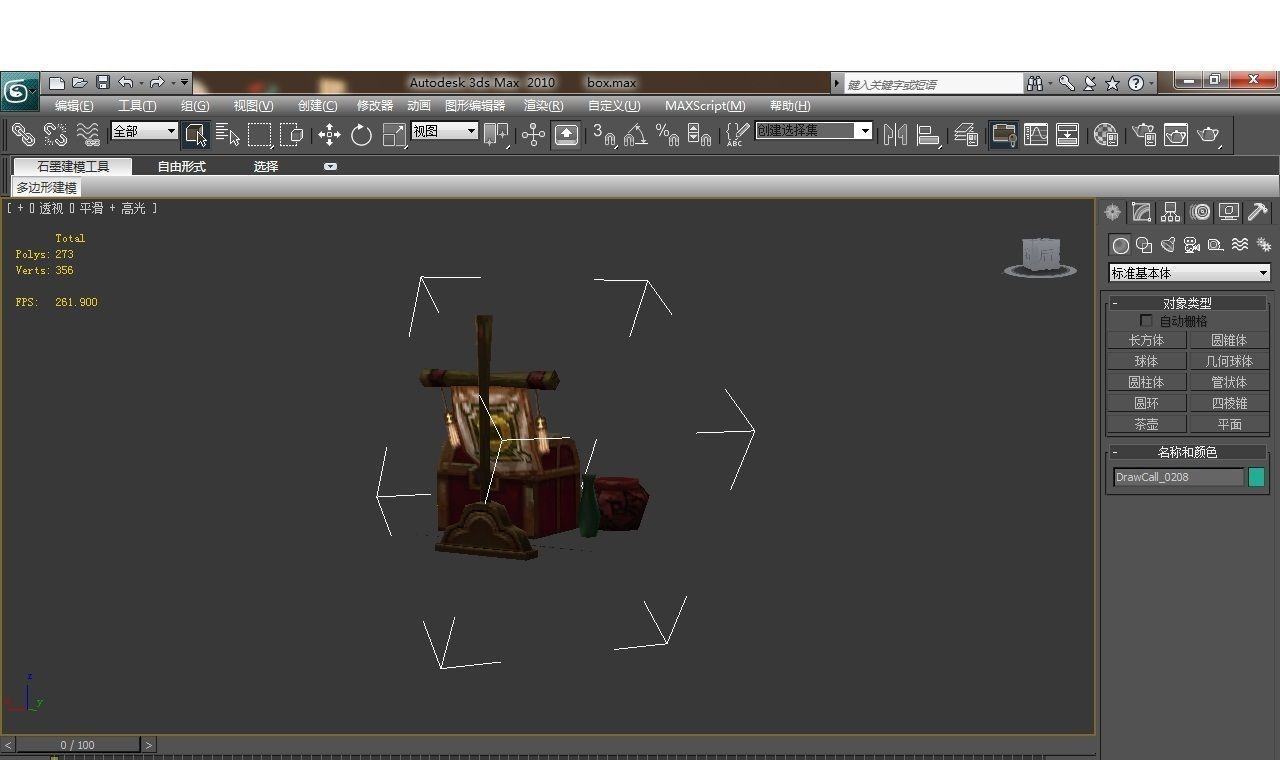Edit Named Selection Sets

point(737,134)
